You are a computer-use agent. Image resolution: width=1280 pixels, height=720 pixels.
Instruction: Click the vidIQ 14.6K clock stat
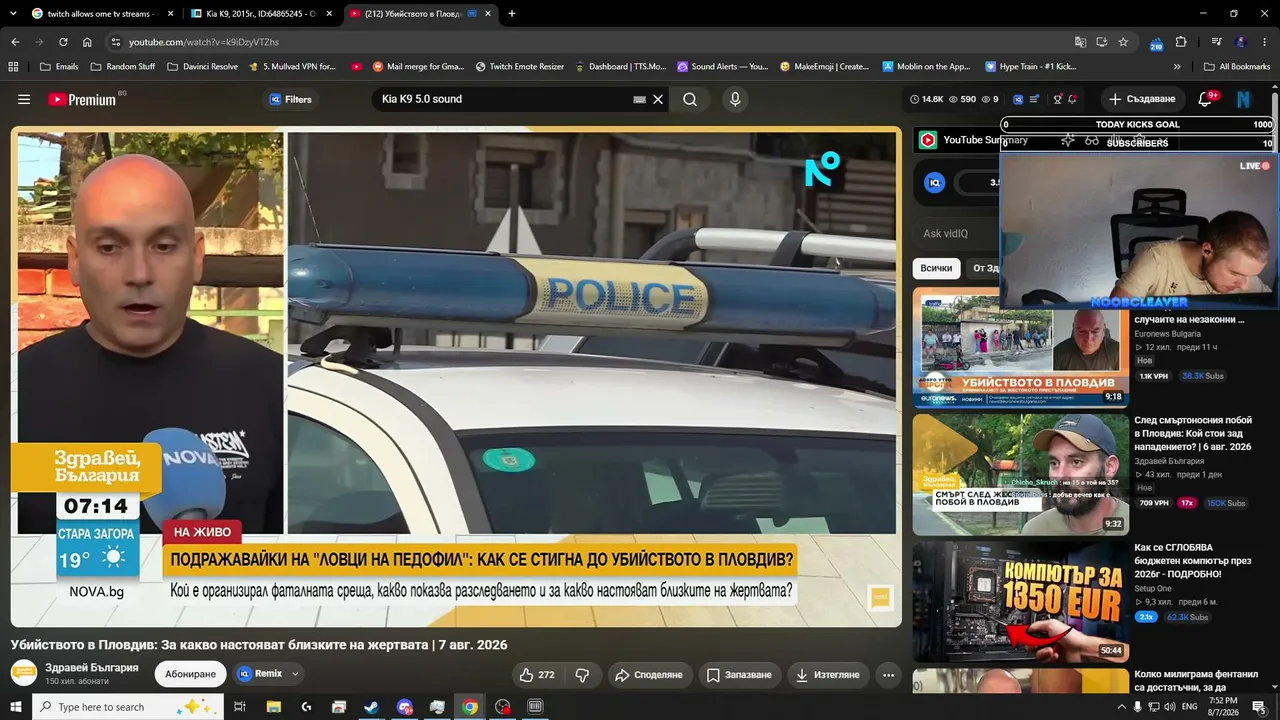[x=926, y=99]
